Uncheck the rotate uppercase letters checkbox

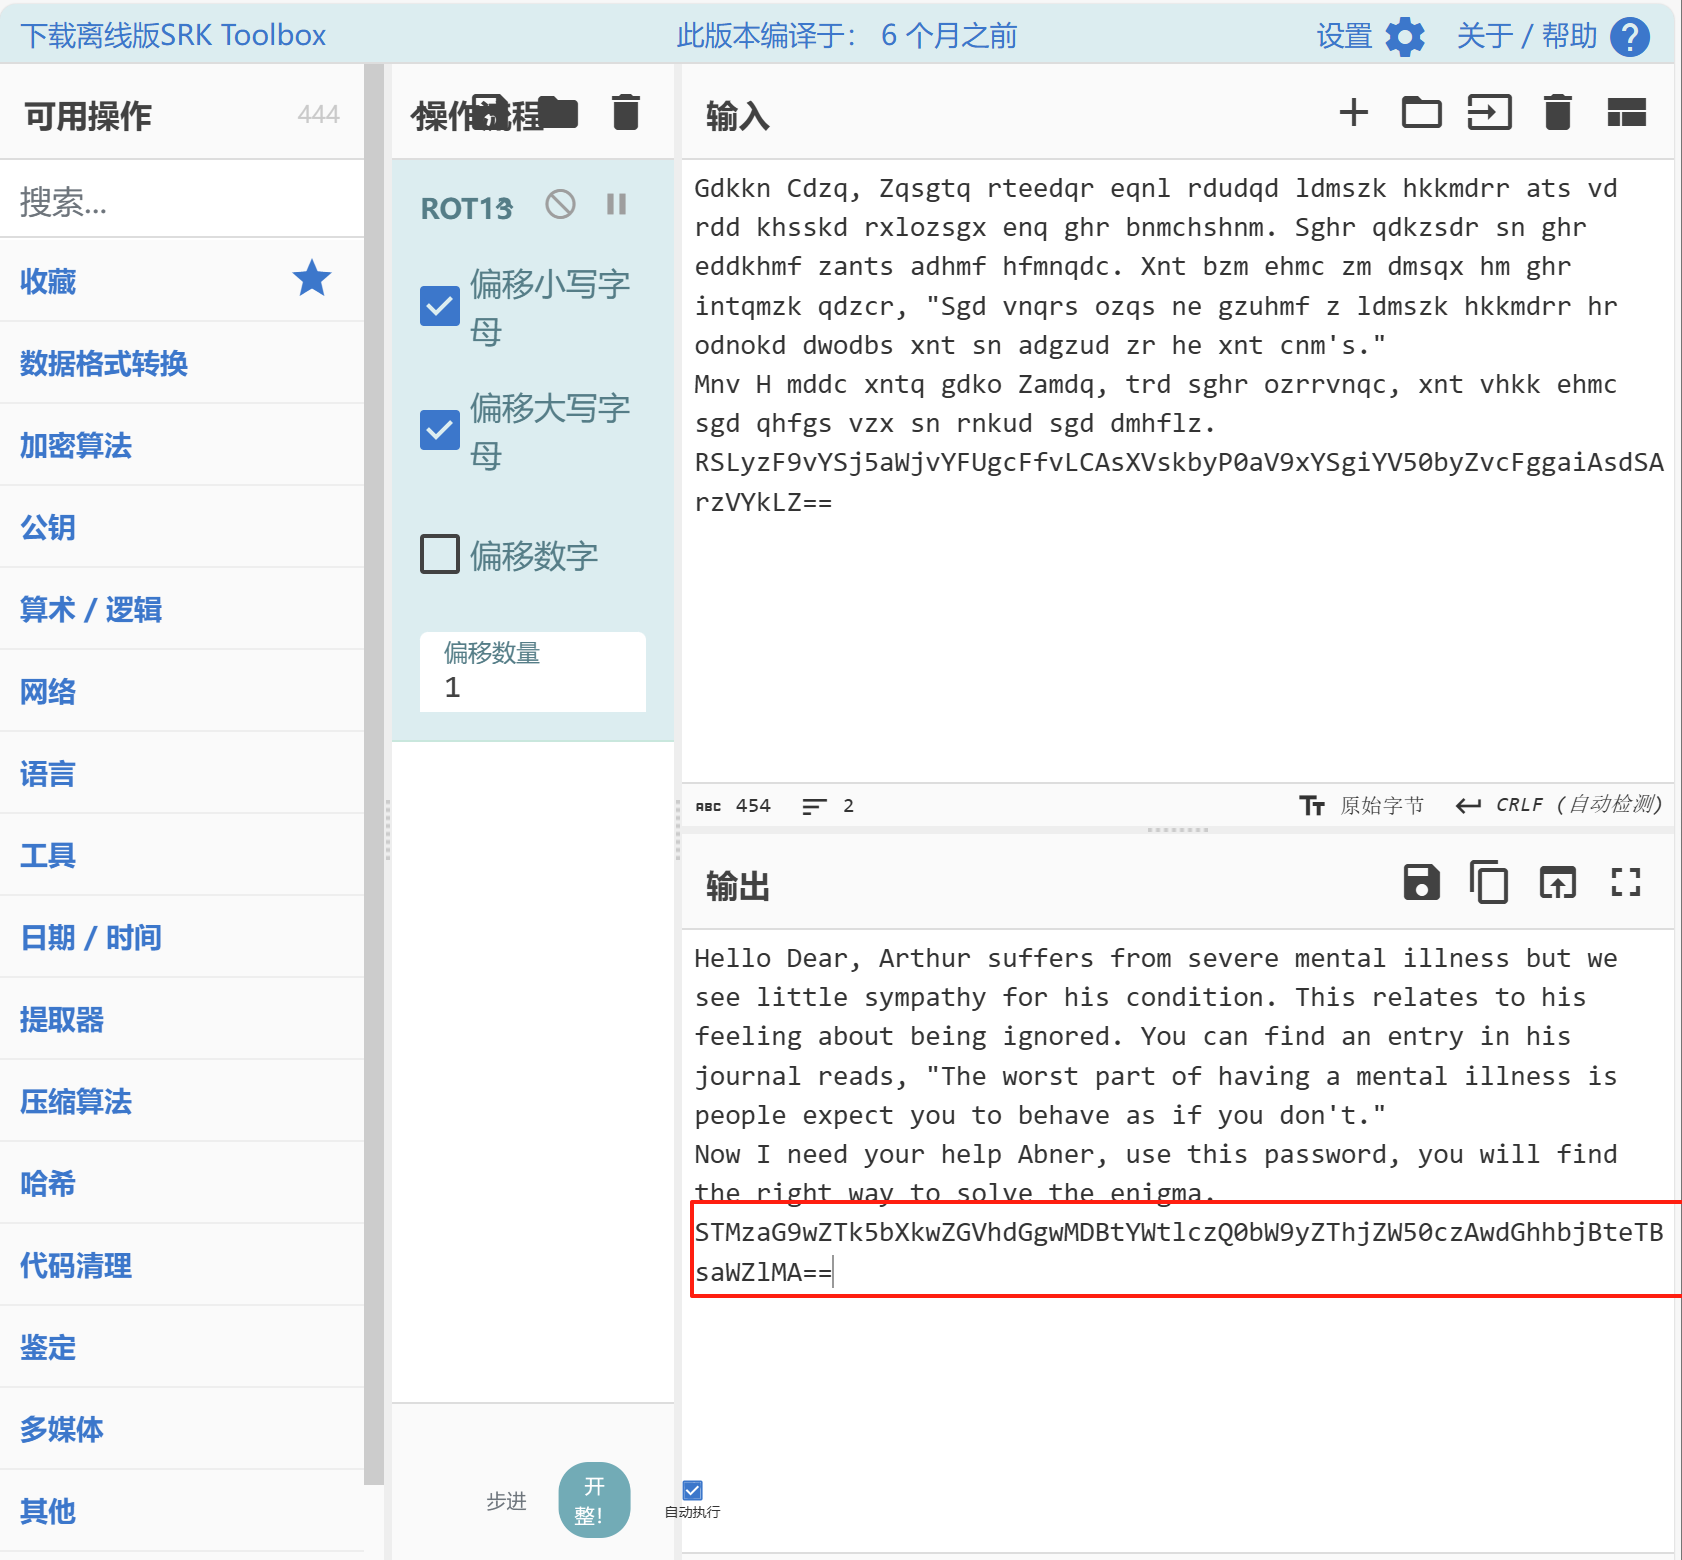[440, 430]
